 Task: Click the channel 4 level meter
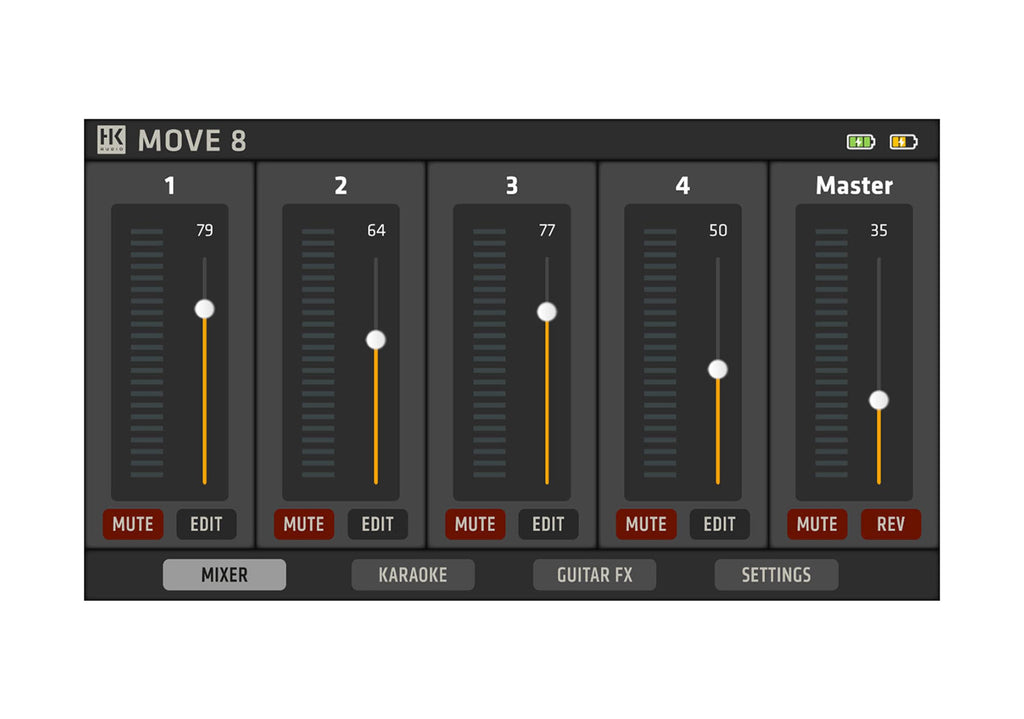pyautogui.click(x=660, y=353)
